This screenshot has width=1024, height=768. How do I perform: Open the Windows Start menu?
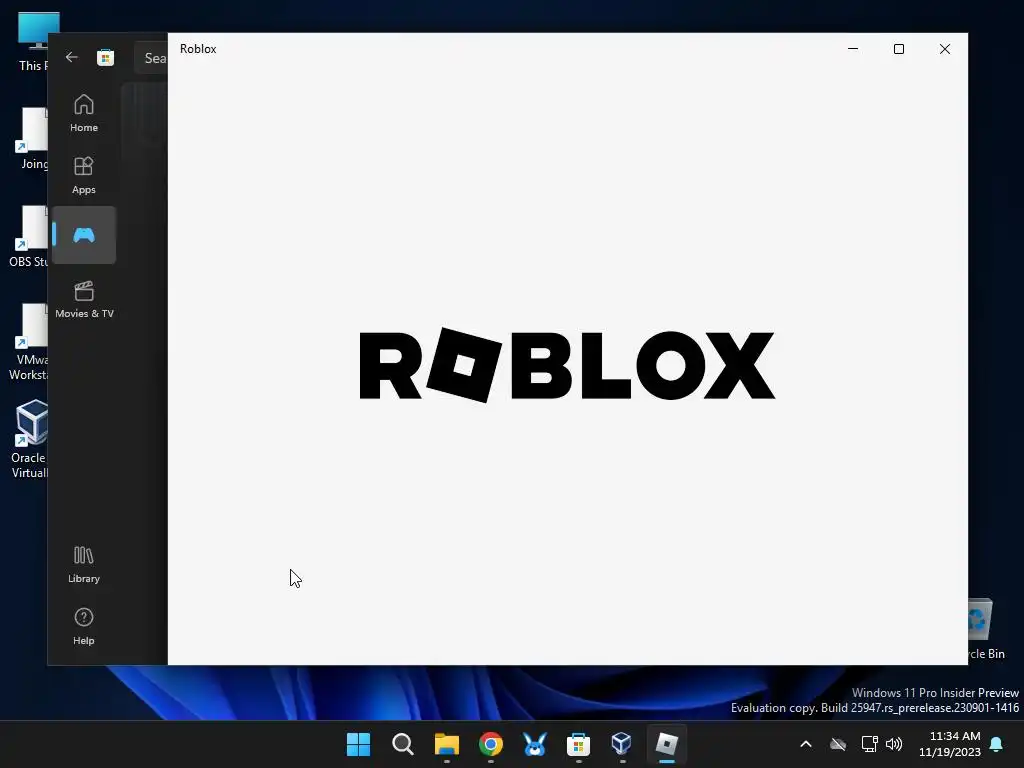coord(359,744)
